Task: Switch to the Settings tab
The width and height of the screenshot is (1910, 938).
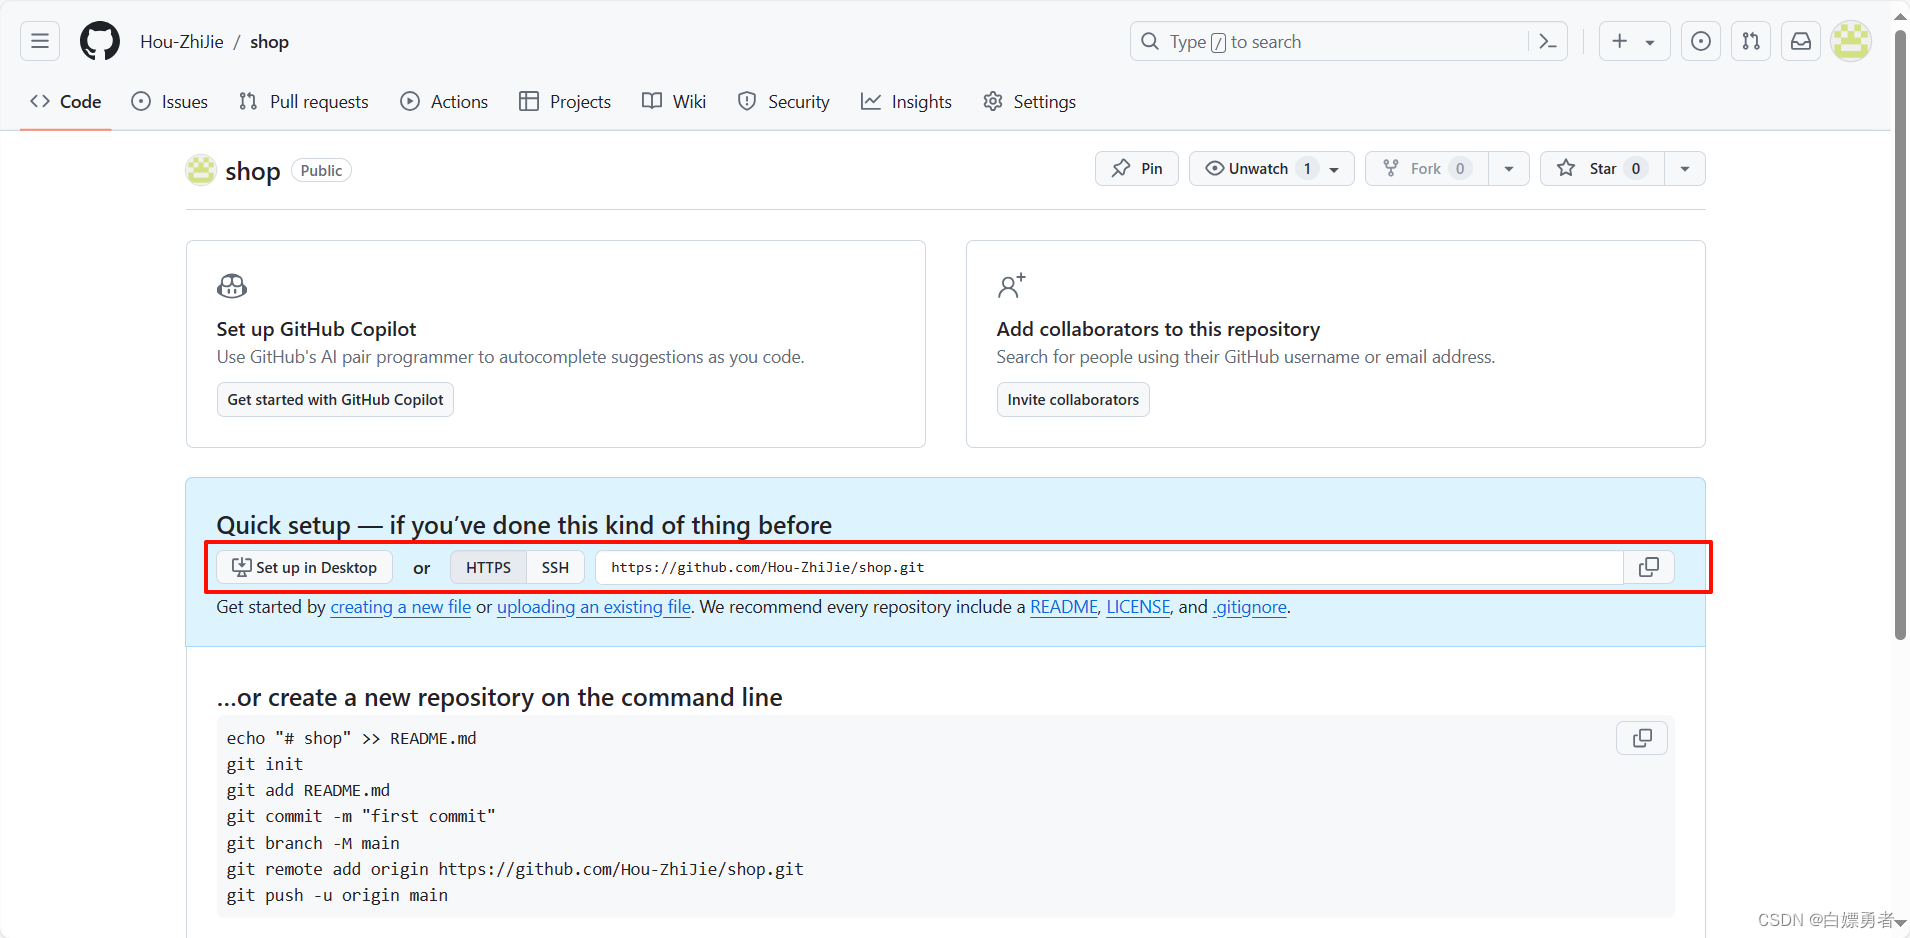Action: (x=1030, y=101)
